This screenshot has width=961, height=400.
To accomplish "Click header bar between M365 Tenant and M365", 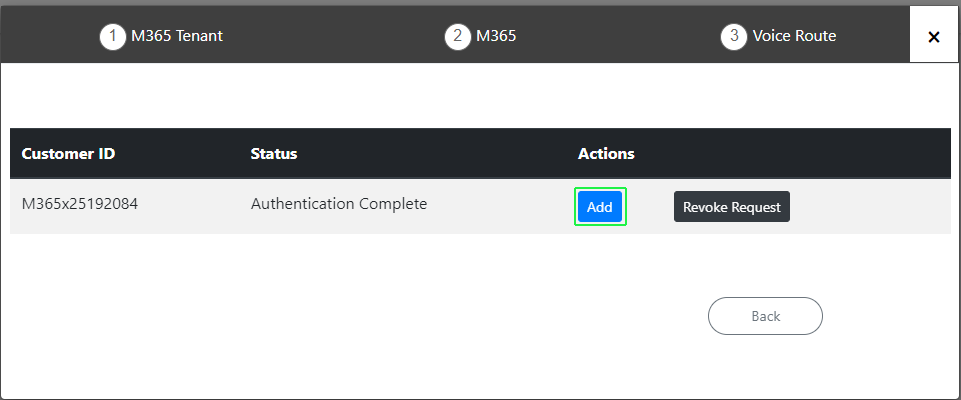I will [x=334, y=36].
